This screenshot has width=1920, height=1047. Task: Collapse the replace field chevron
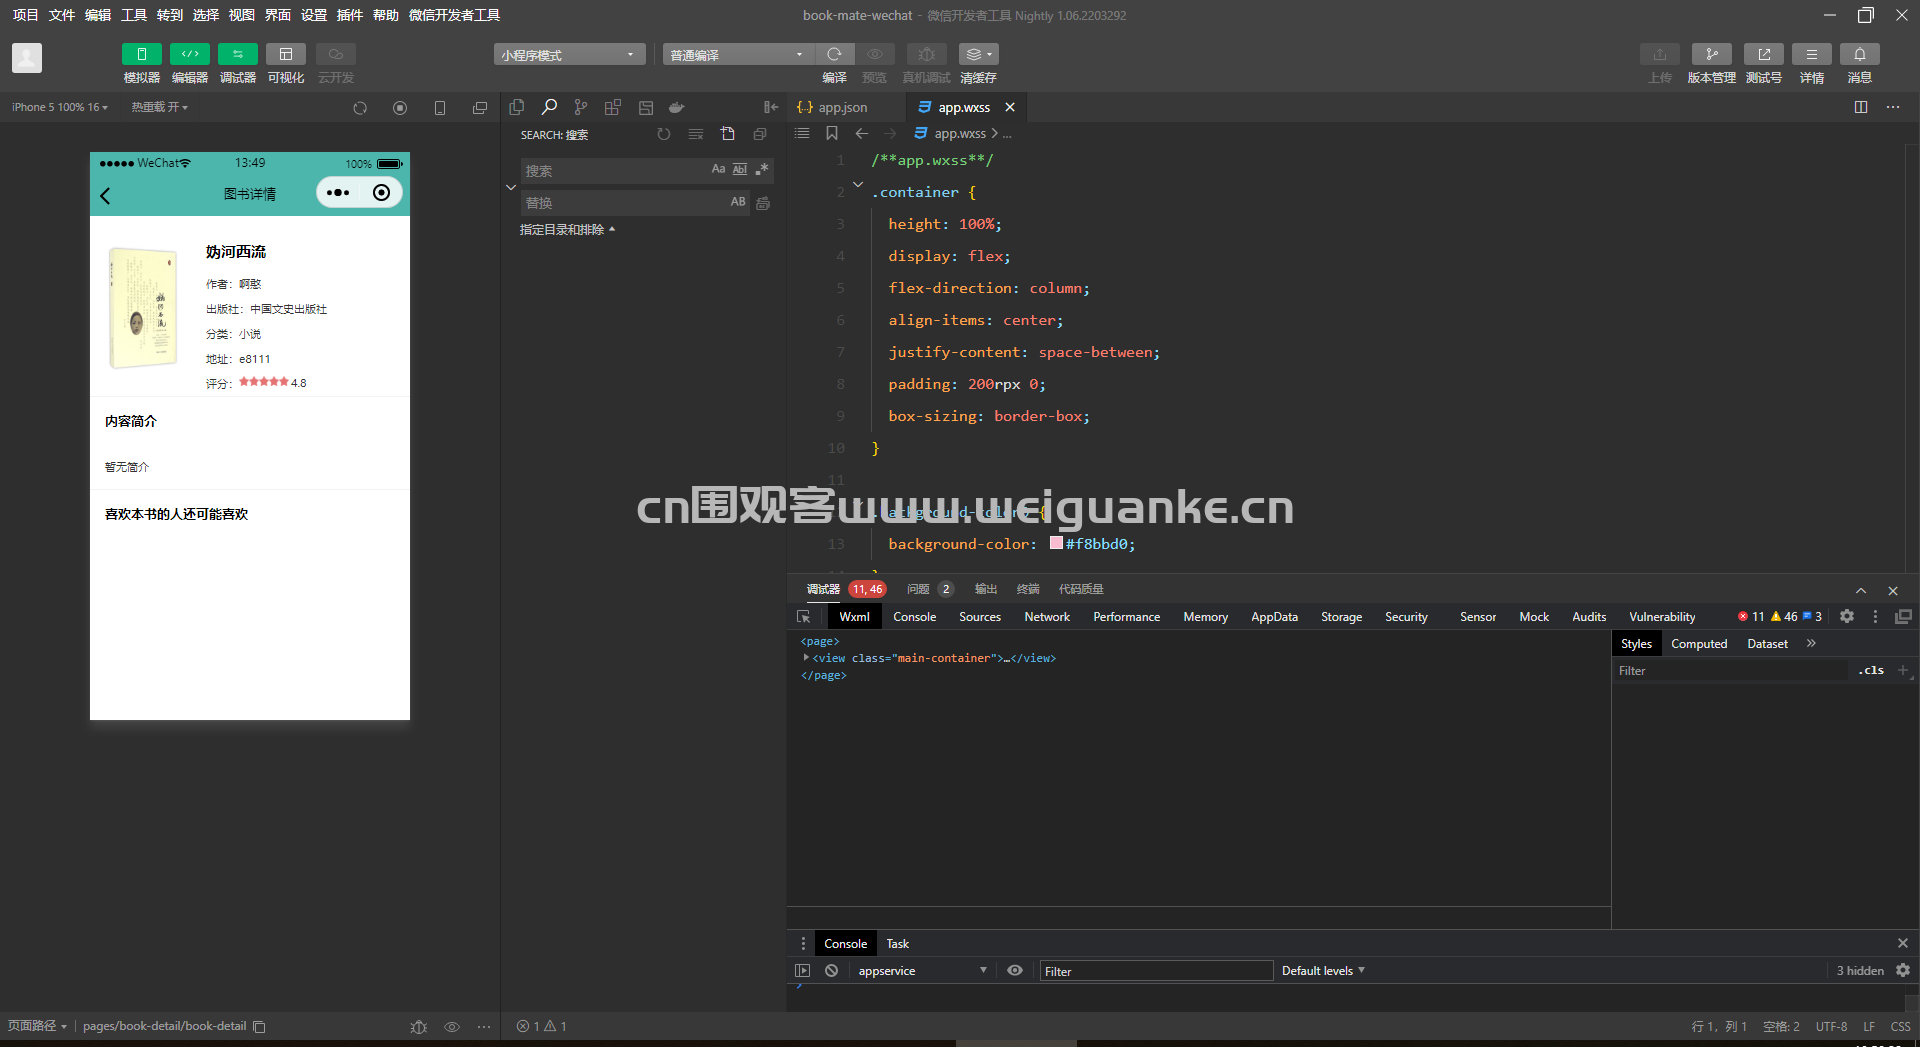[x=511, y=187]
